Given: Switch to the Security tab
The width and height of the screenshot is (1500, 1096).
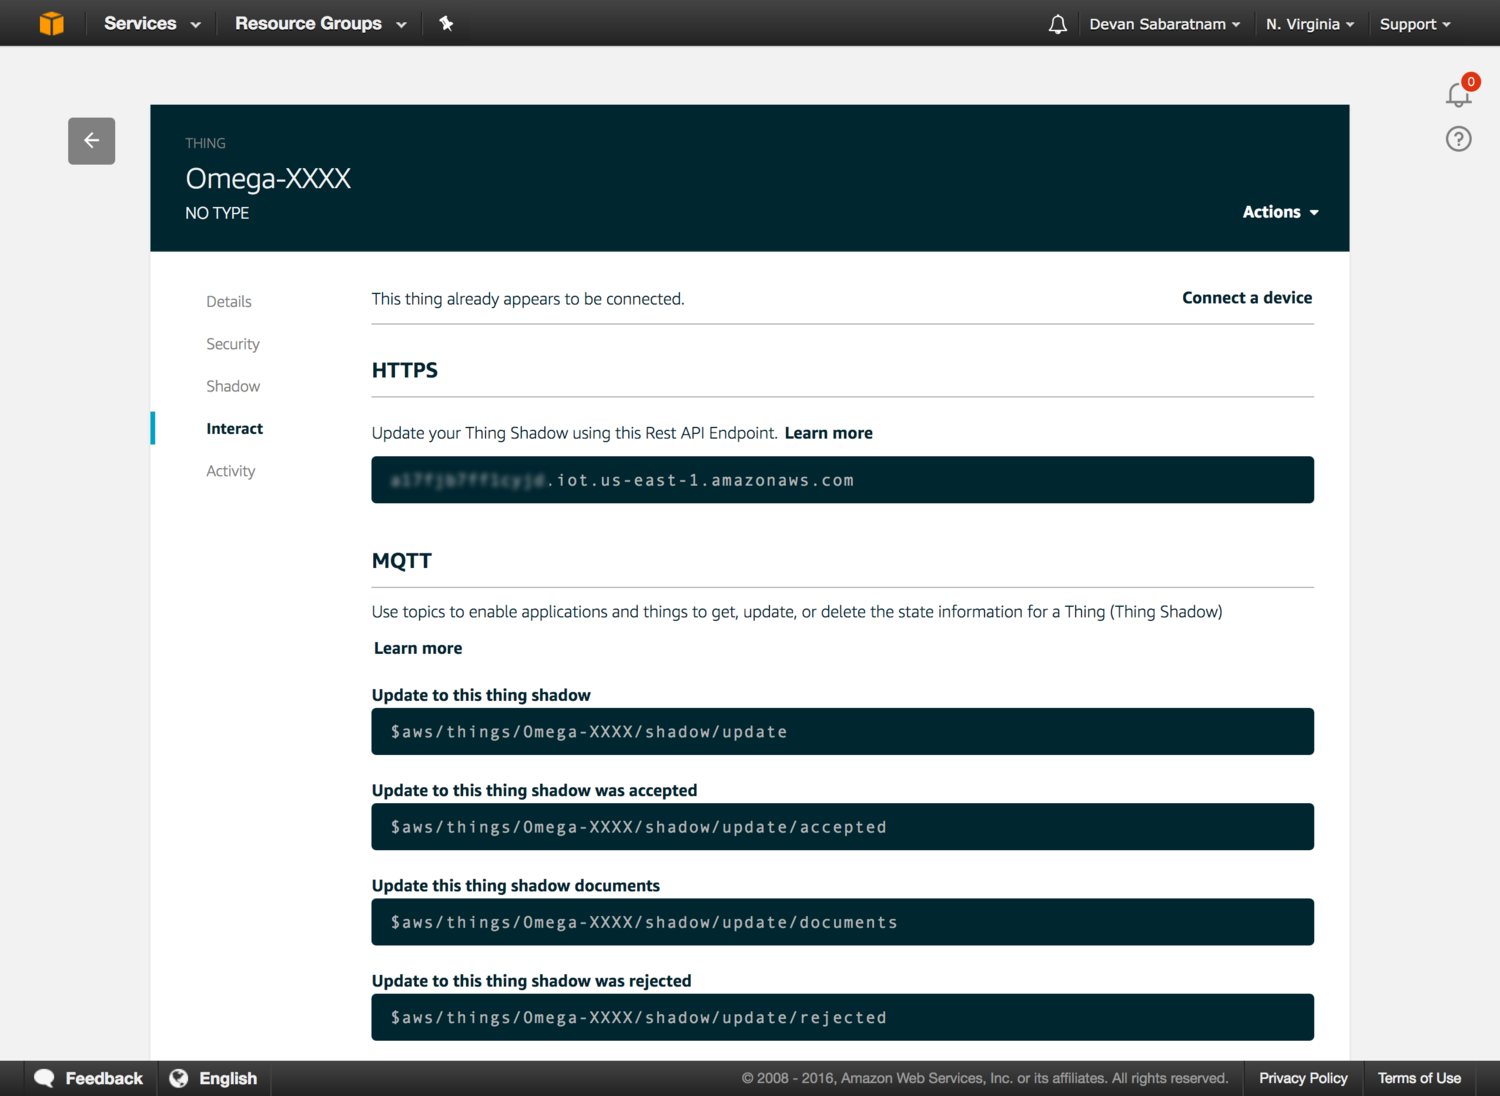Looking at the screenshot, I should 233,344.
